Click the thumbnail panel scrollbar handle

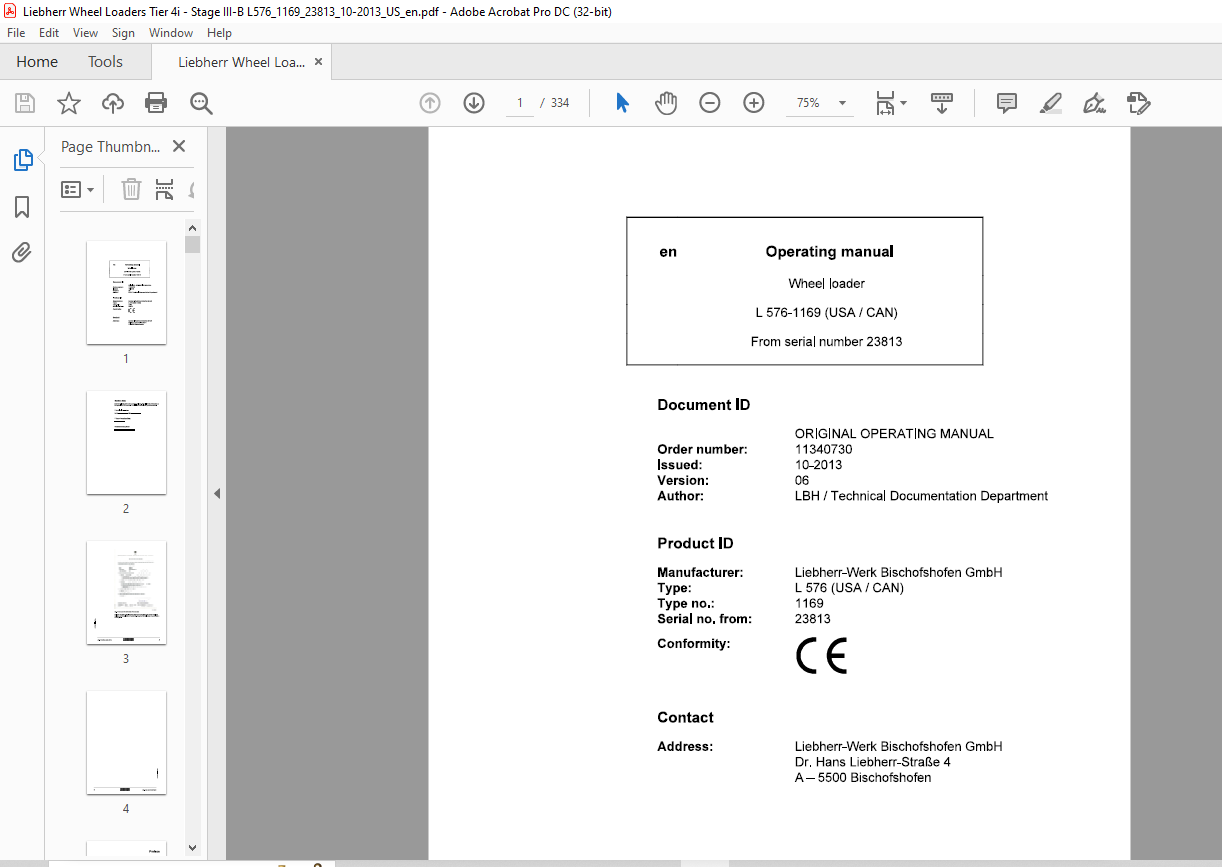(x=193, y=244)
